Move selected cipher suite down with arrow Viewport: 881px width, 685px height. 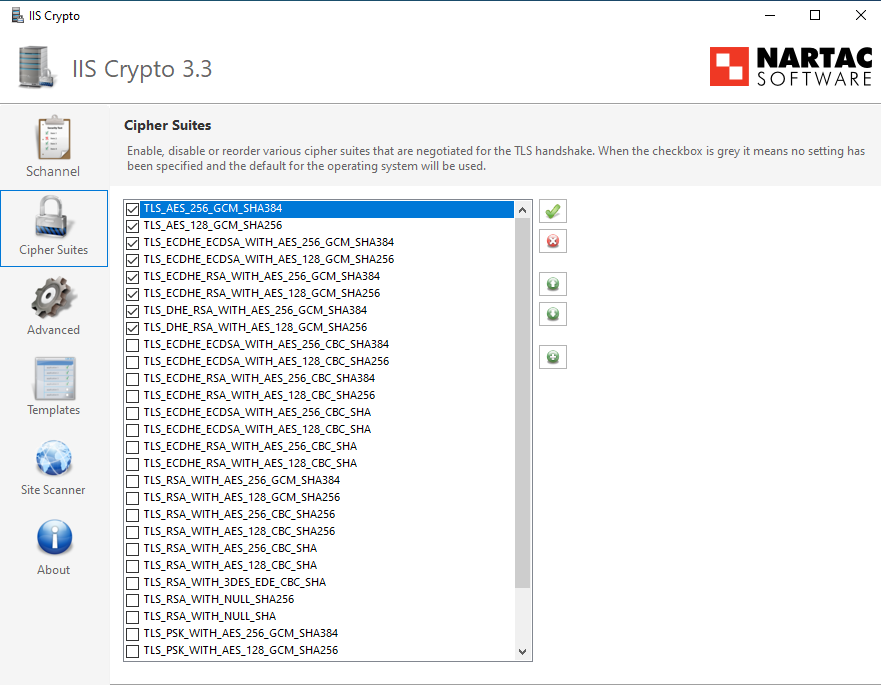pyautogui.click(x=552, y=314)
